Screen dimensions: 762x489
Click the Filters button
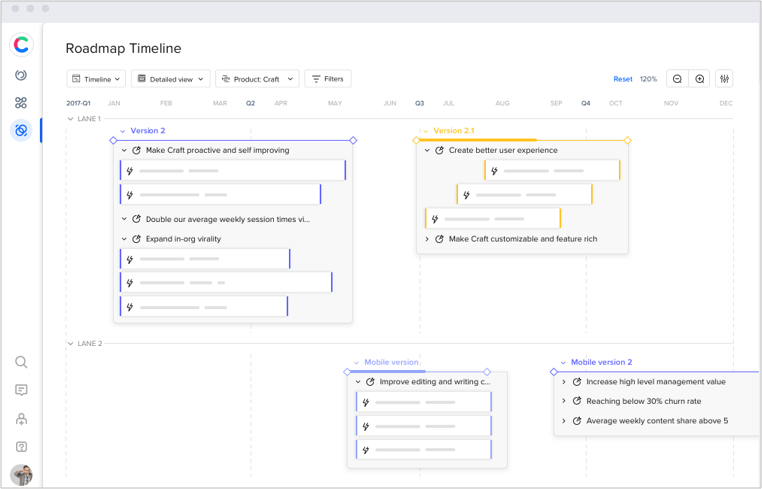click(328, 79)
